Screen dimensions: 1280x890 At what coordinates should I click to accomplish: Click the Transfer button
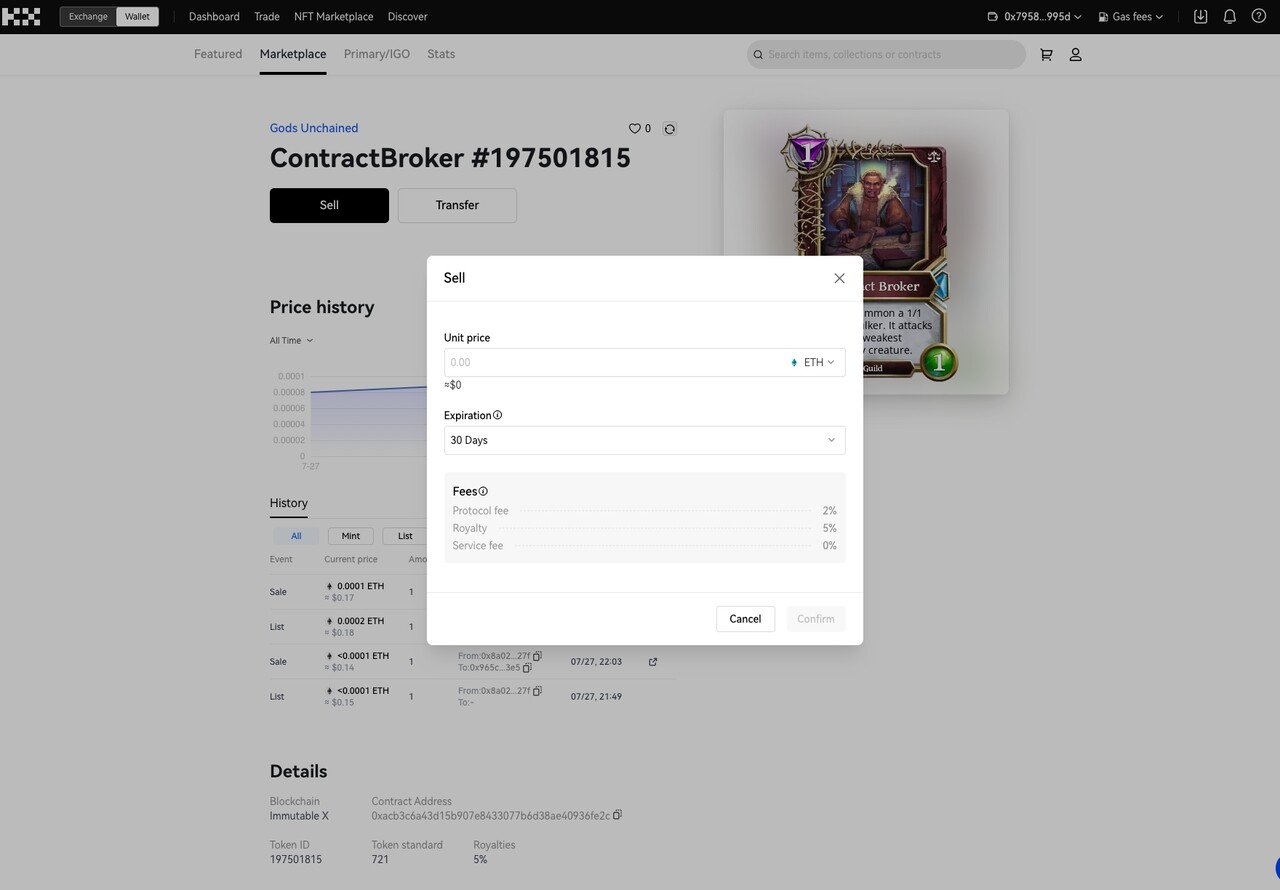tap(457, 205)
